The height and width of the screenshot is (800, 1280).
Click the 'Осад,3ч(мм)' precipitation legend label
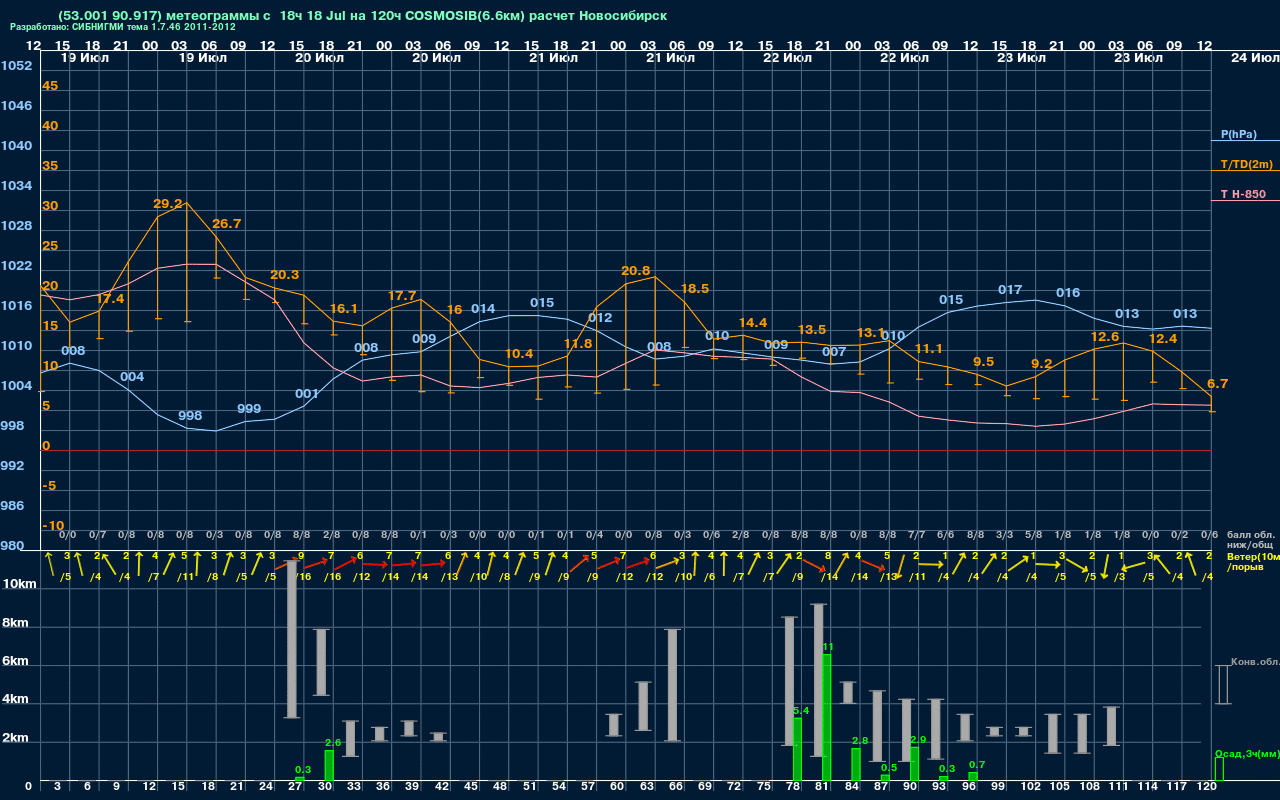(1247, 753)
